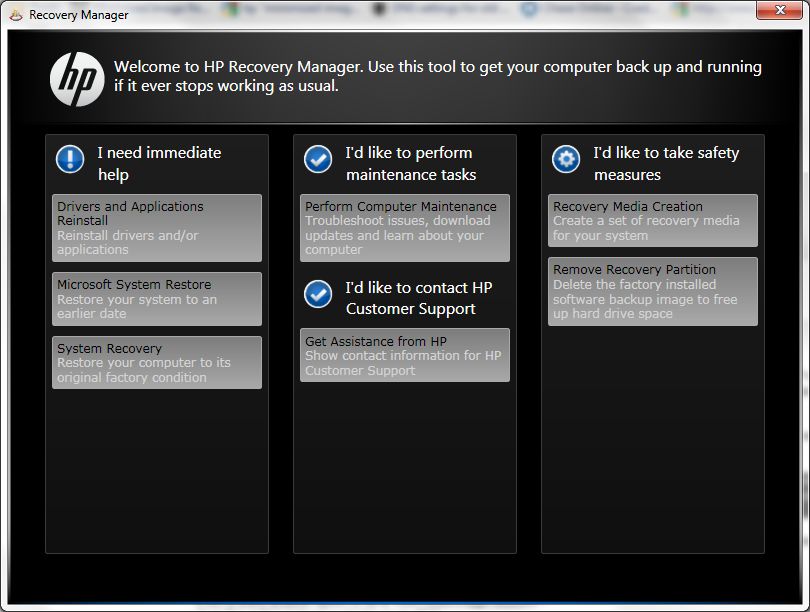Click the 'contact HP Customer Support' heading
This screenshot has width=810, height=612.
point(418,298)
